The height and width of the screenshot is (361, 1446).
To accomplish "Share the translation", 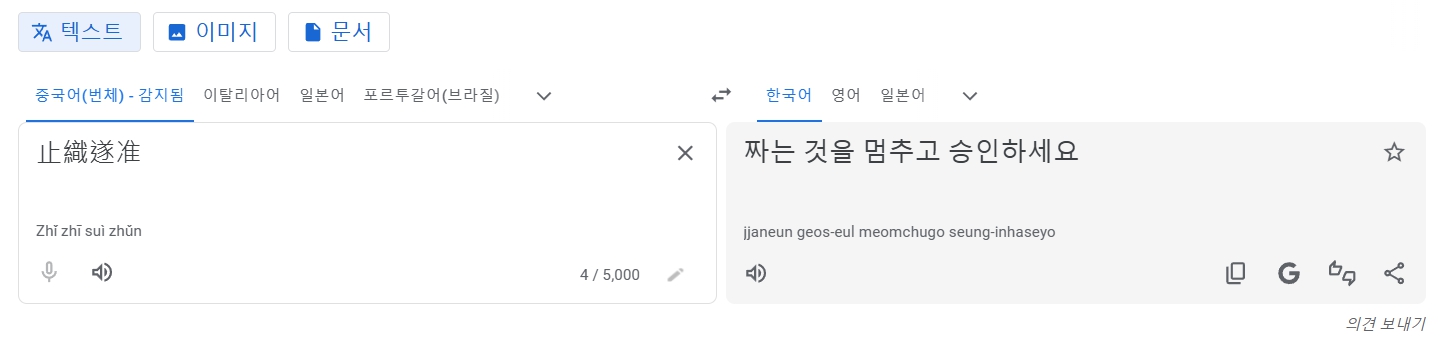I will pos(1394,273).
